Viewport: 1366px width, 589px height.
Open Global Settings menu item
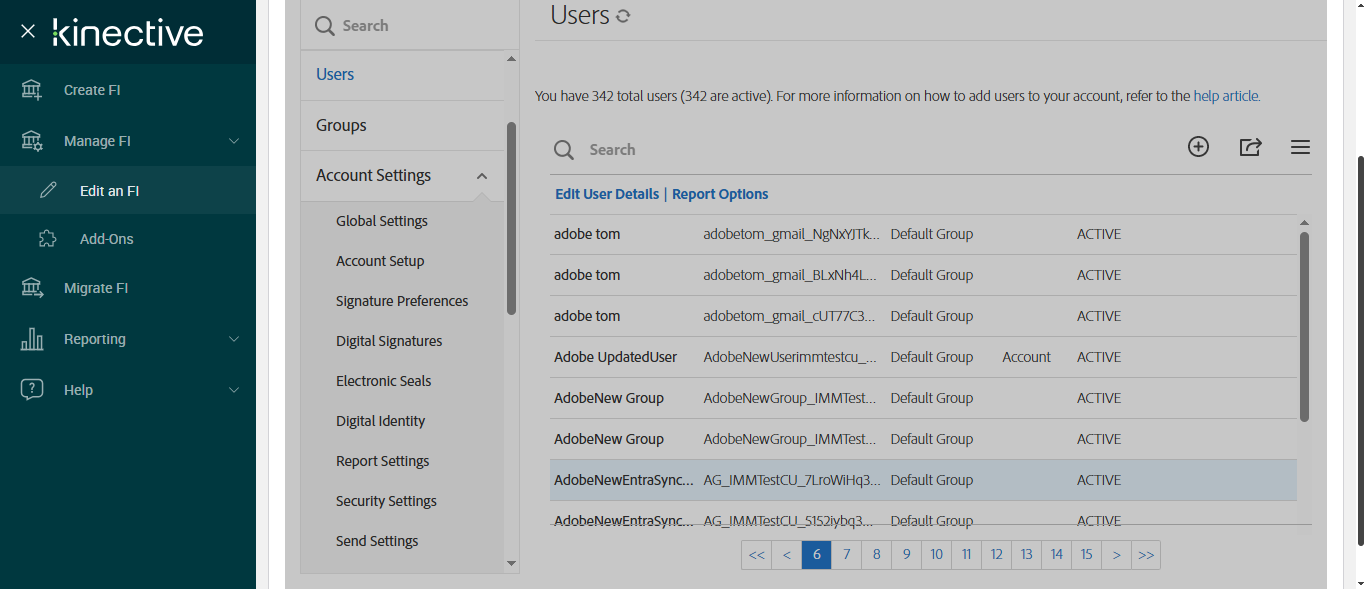(x=382, y=221)
